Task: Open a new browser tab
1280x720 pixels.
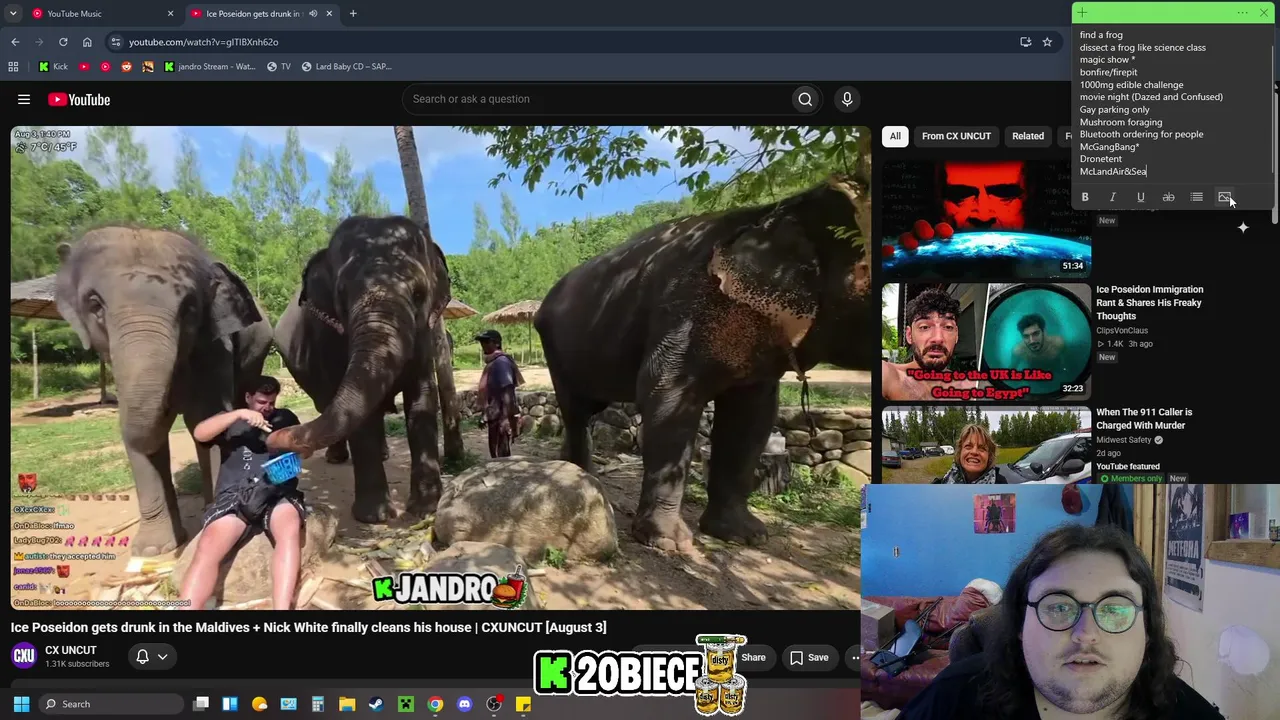Action: [353, 14]
